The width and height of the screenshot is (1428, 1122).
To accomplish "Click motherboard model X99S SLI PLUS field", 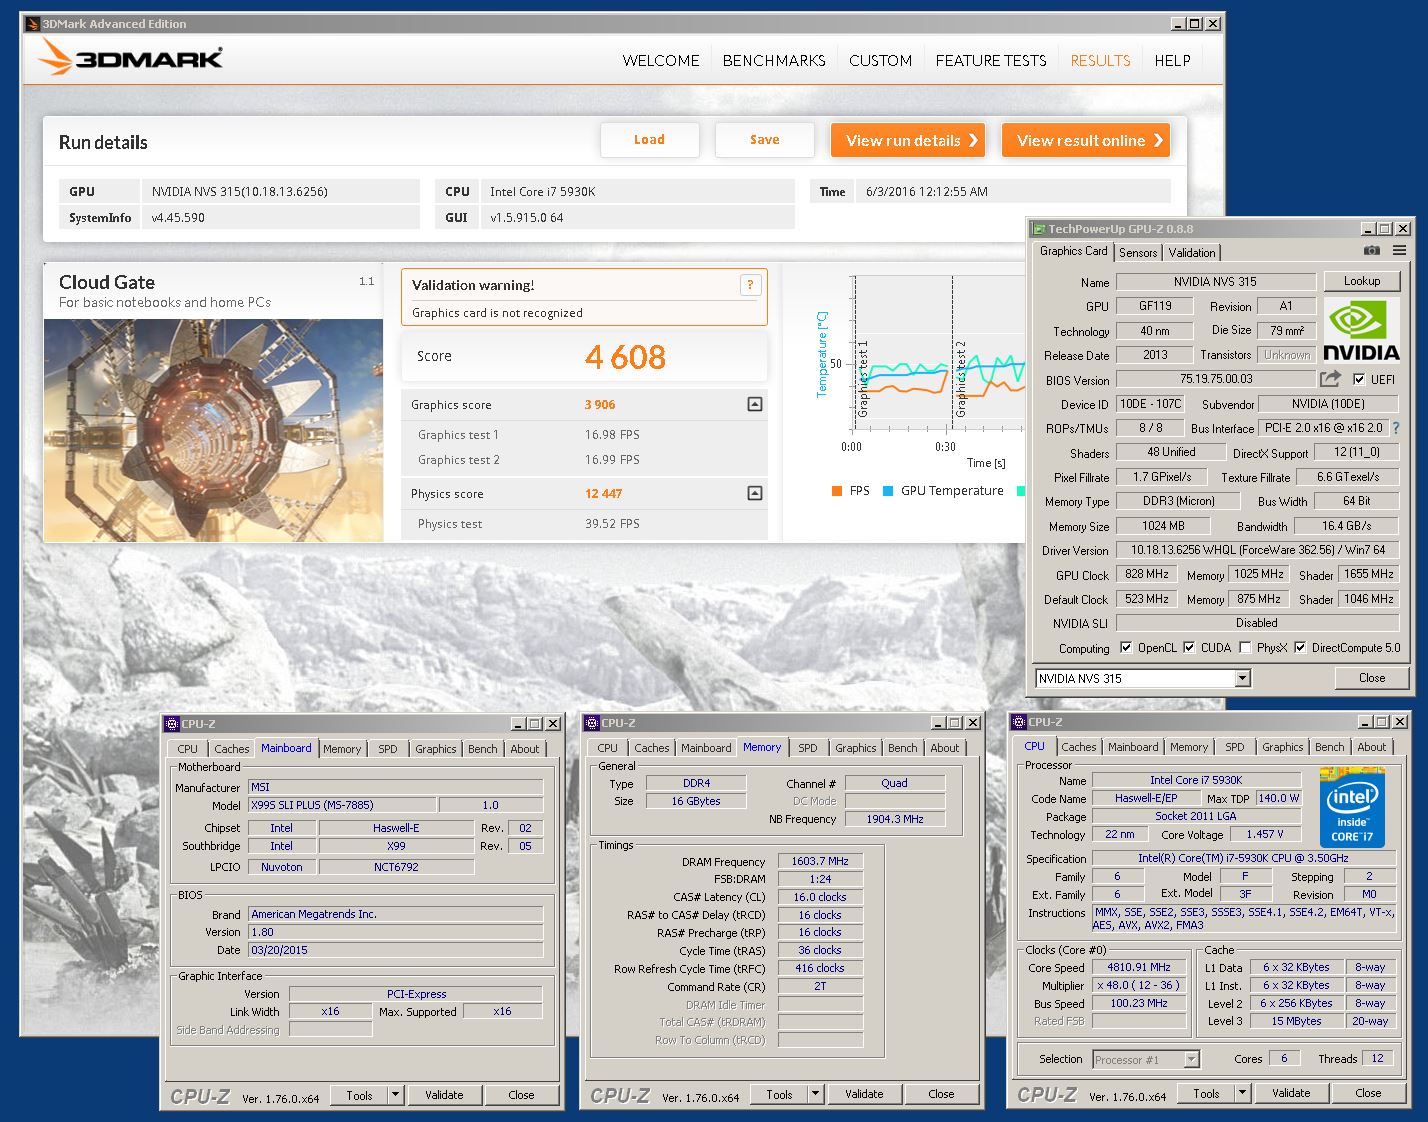I will (341, 805).
